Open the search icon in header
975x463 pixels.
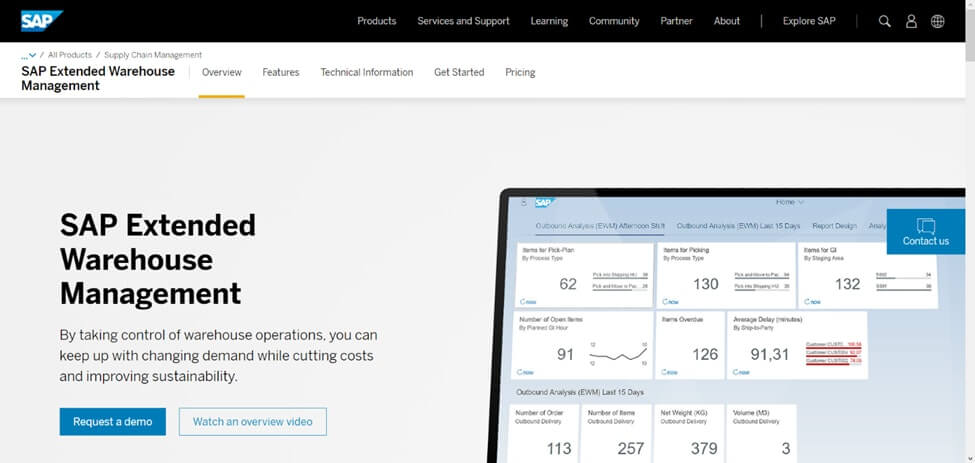[884, 21]
